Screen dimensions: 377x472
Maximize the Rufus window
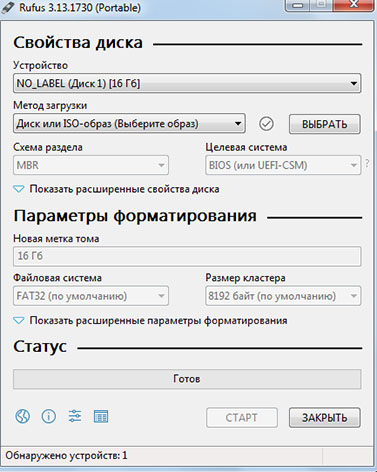(321, 5)
